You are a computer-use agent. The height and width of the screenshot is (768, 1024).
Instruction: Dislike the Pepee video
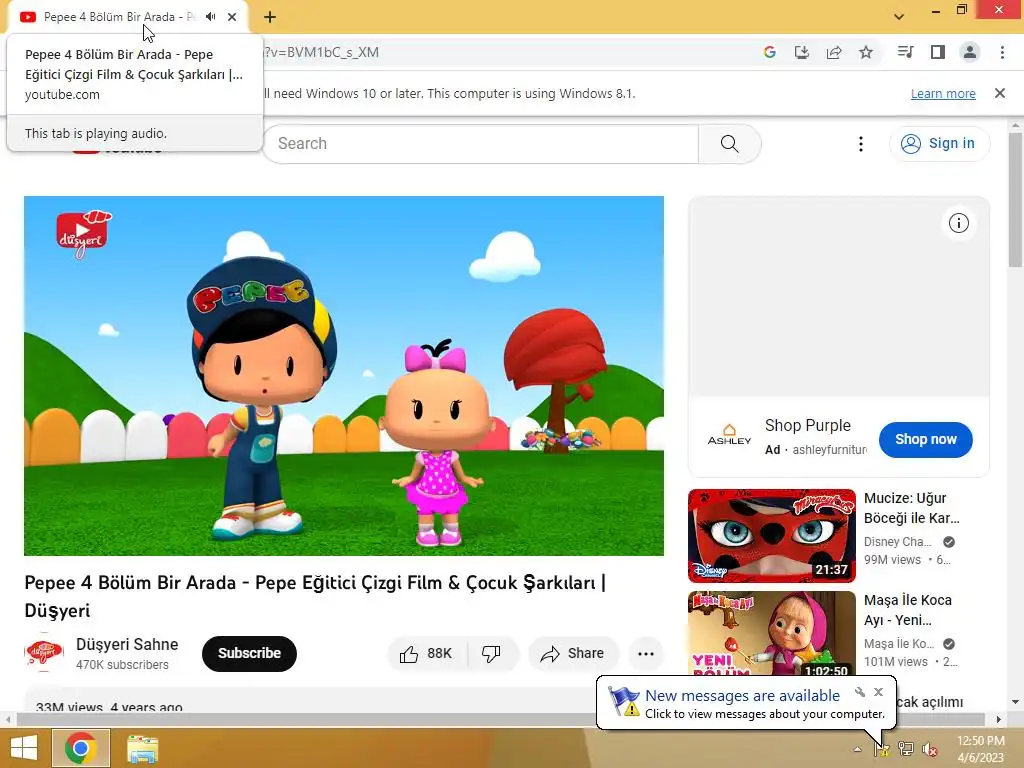[x=492, y=654]
